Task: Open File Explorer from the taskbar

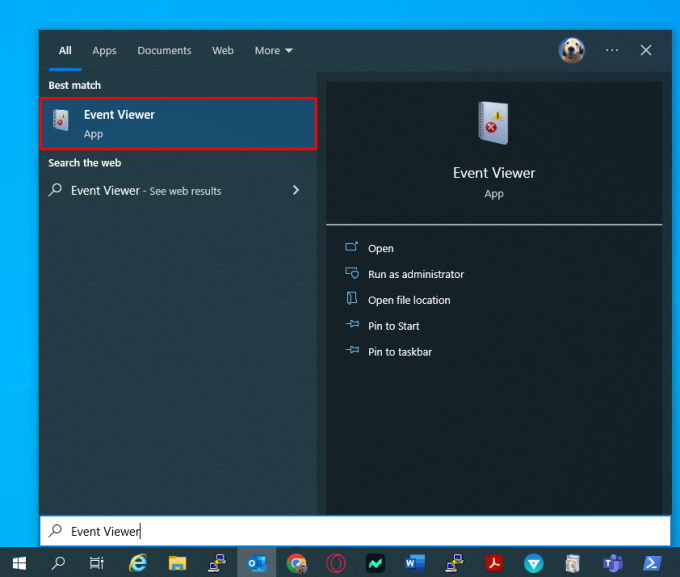Action: 177,562
